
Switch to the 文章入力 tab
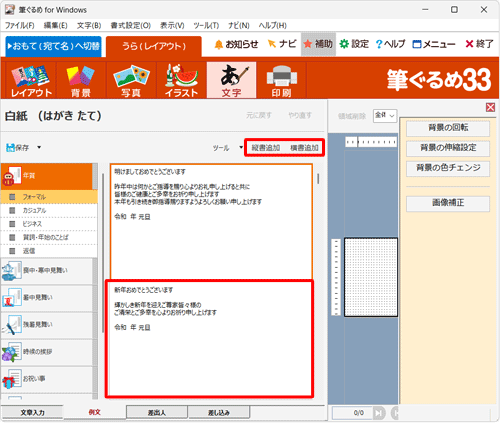(32, 412)
